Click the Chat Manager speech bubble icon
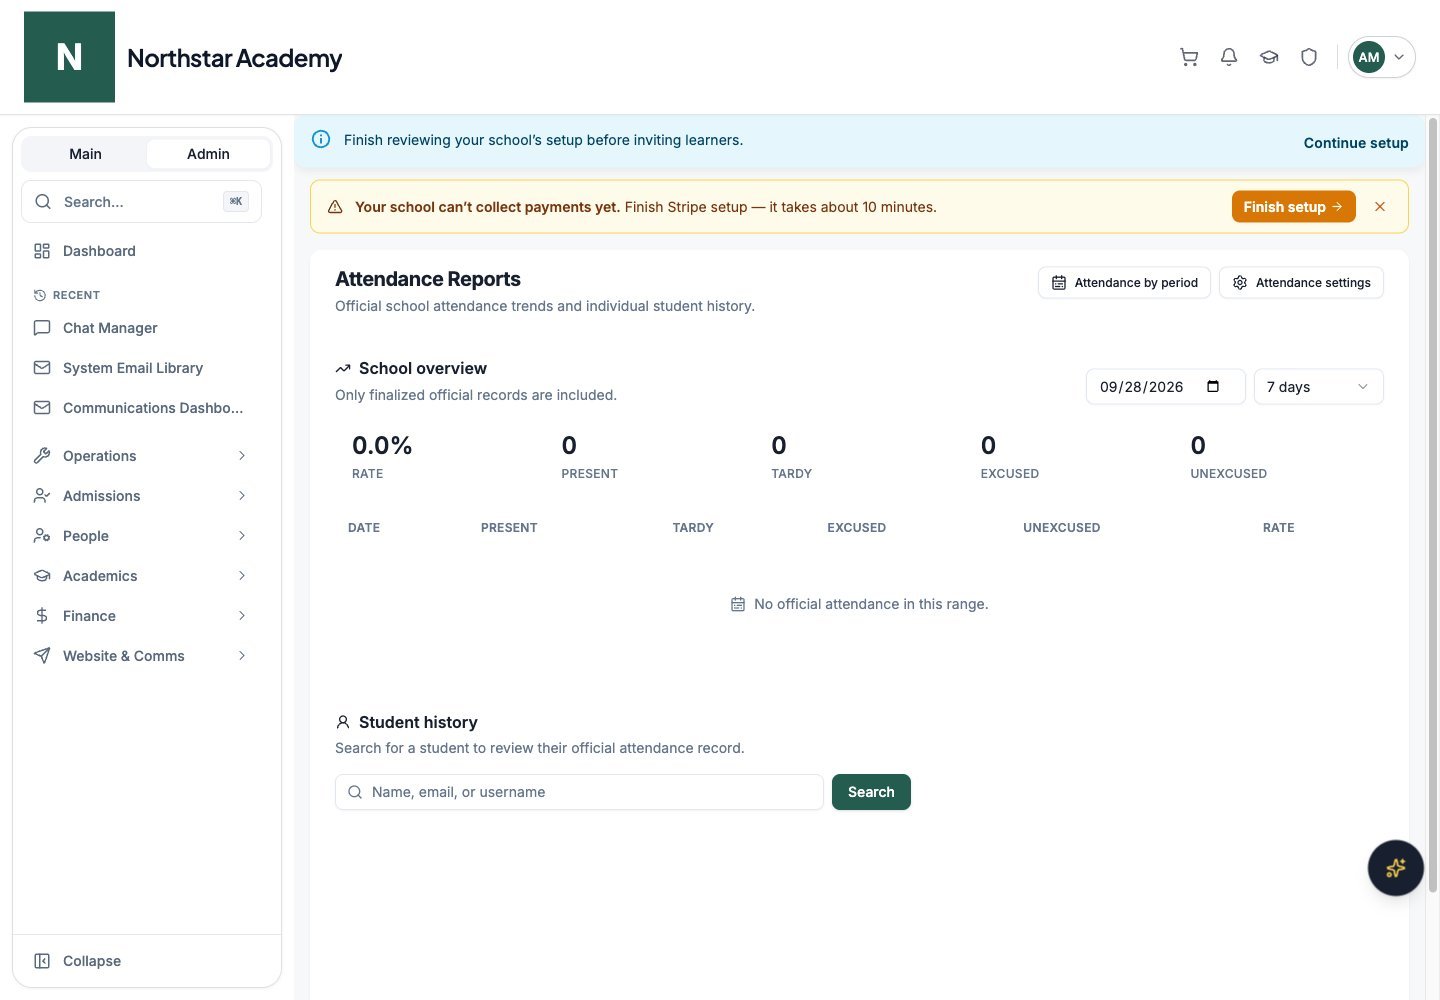 [x=42, y=328]
